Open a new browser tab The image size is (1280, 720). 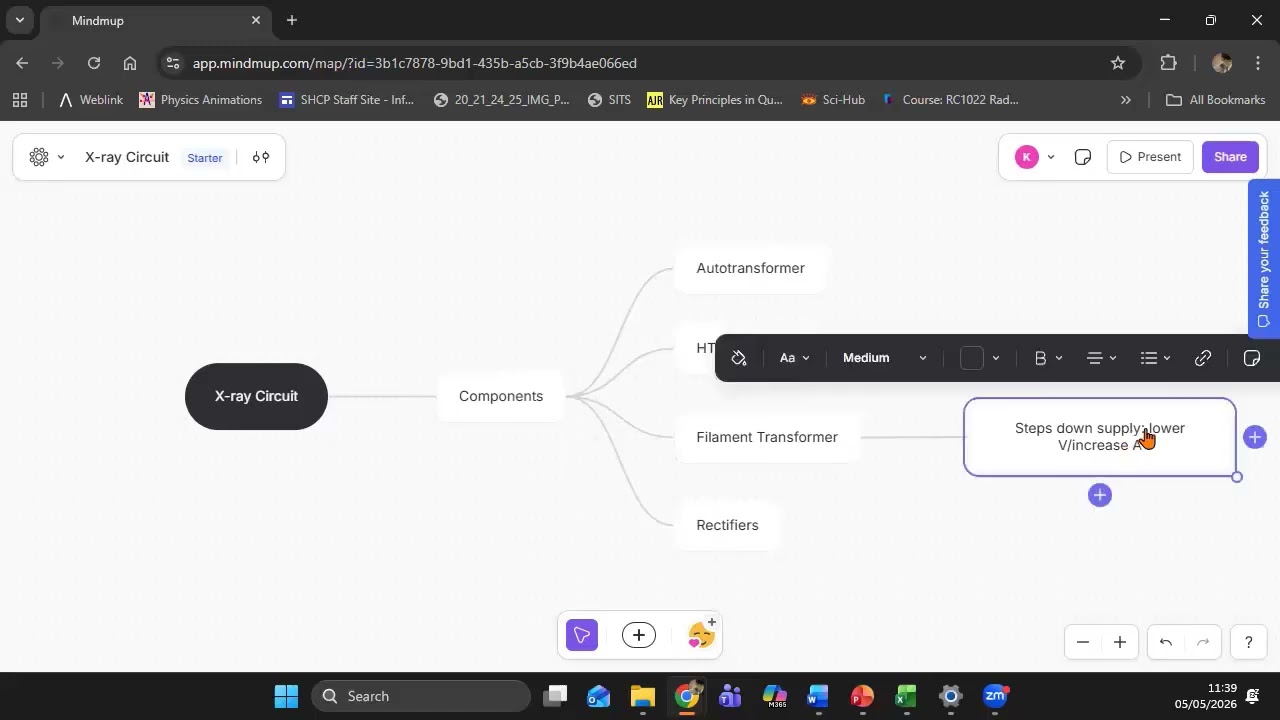(x=291, y=20)
